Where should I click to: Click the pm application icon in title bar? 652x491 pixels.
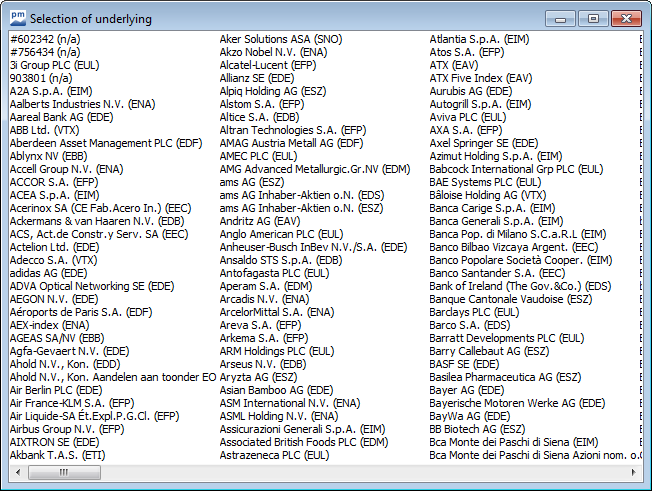(x=17, y=18)
